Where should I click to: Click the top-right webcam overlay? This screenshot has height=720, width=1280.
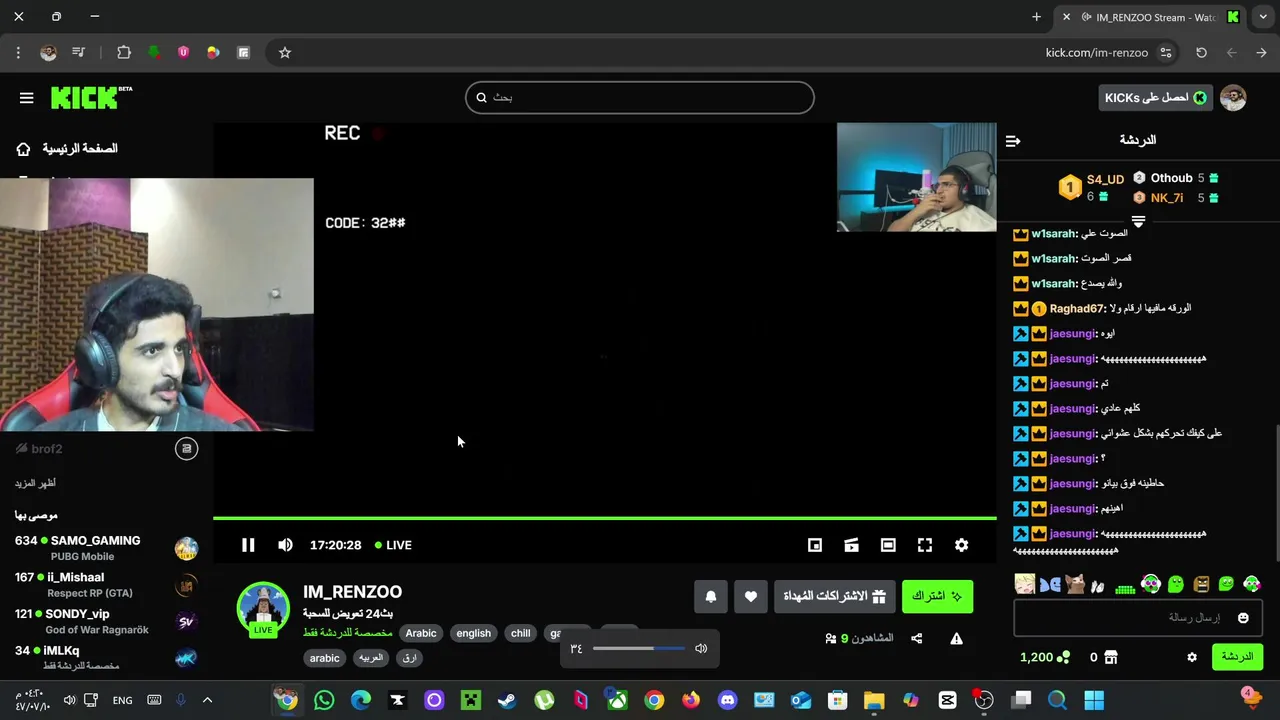tap(917, 177)
